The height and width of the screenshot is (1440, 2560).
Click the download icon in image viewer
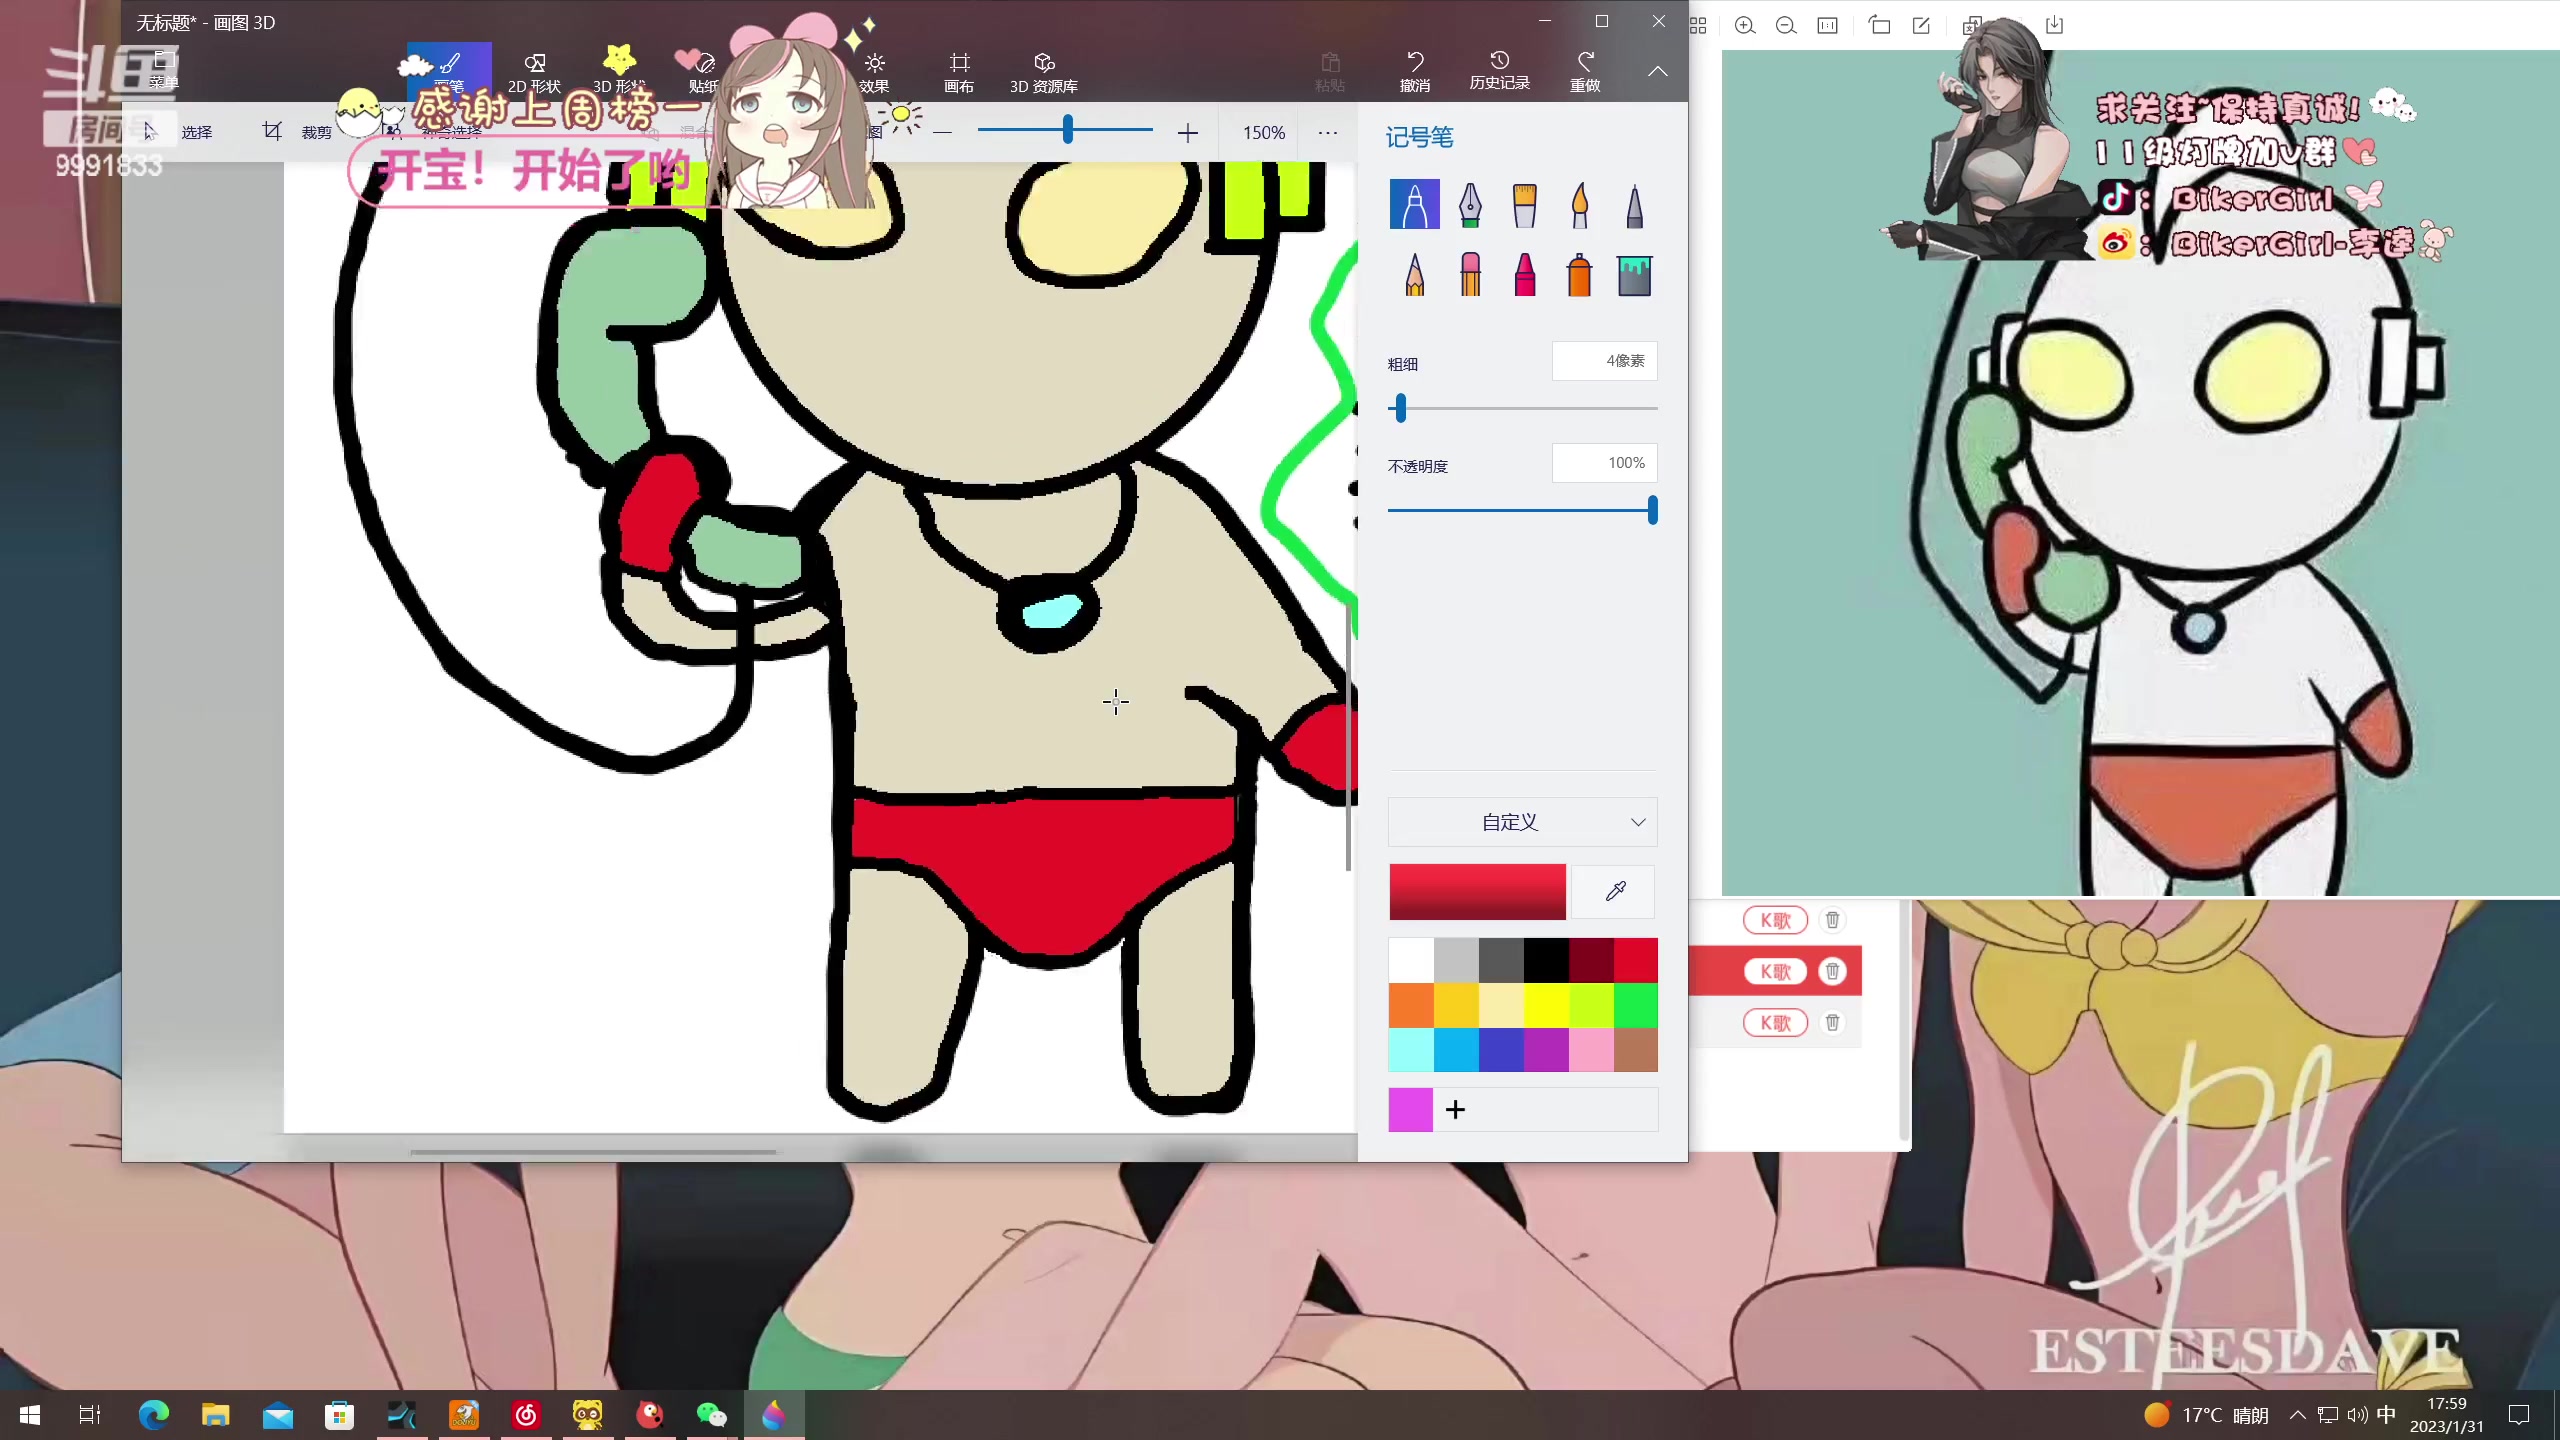[2054, 25]
